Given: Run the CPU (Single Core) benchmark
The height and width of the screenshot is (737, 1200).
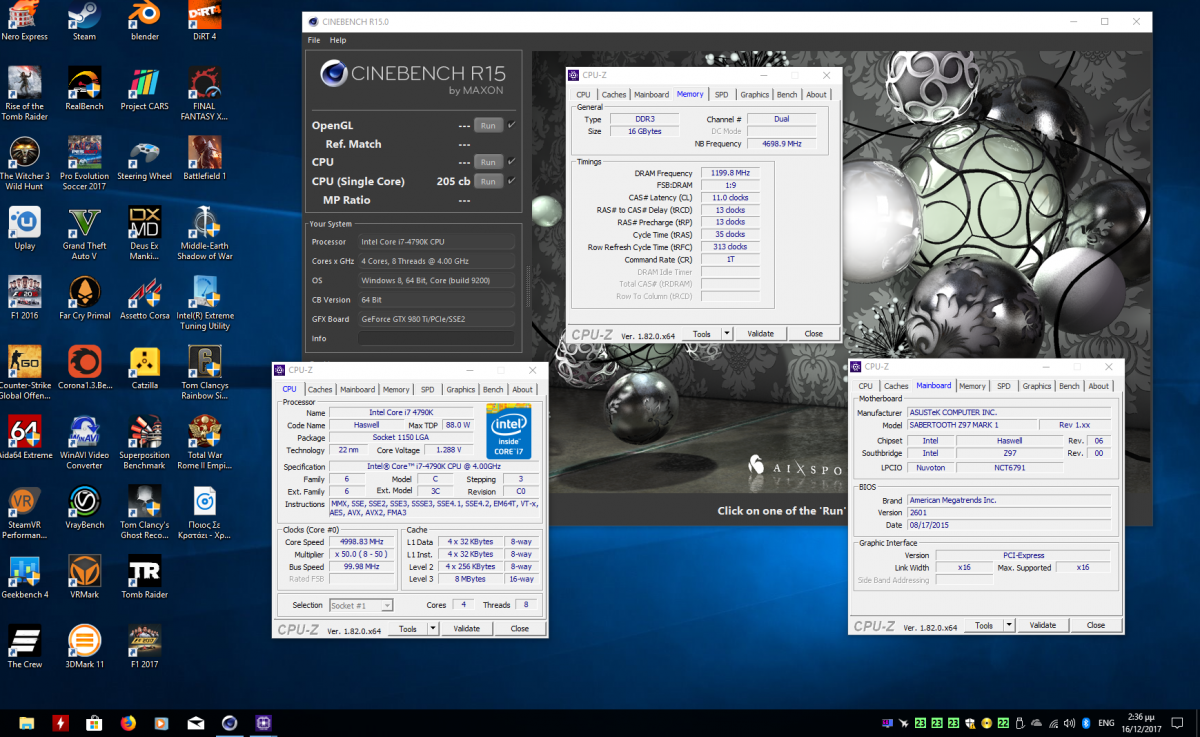Looking at the screenshot, I should 488,181.
